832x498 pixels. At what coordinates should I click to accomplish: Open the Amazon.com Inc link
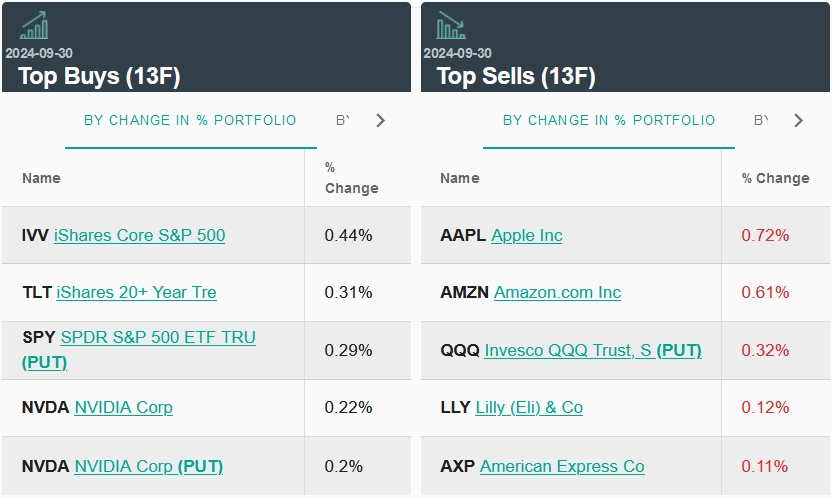click(x=557, y=293)
